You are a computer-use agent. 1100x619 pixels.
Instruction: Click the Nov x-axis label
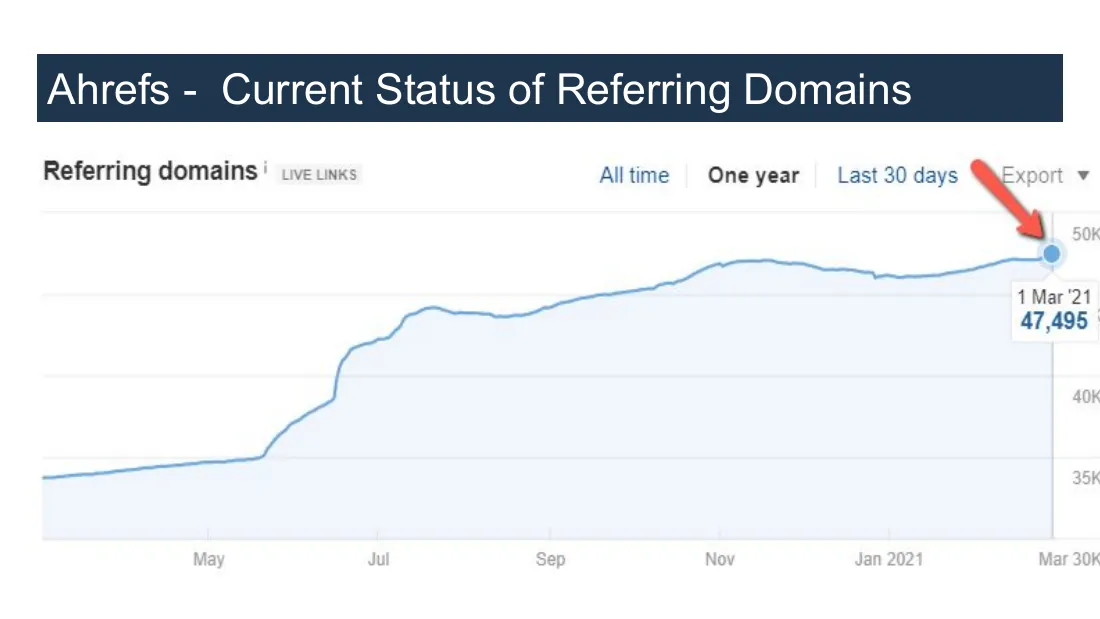[x=720, y=559]
